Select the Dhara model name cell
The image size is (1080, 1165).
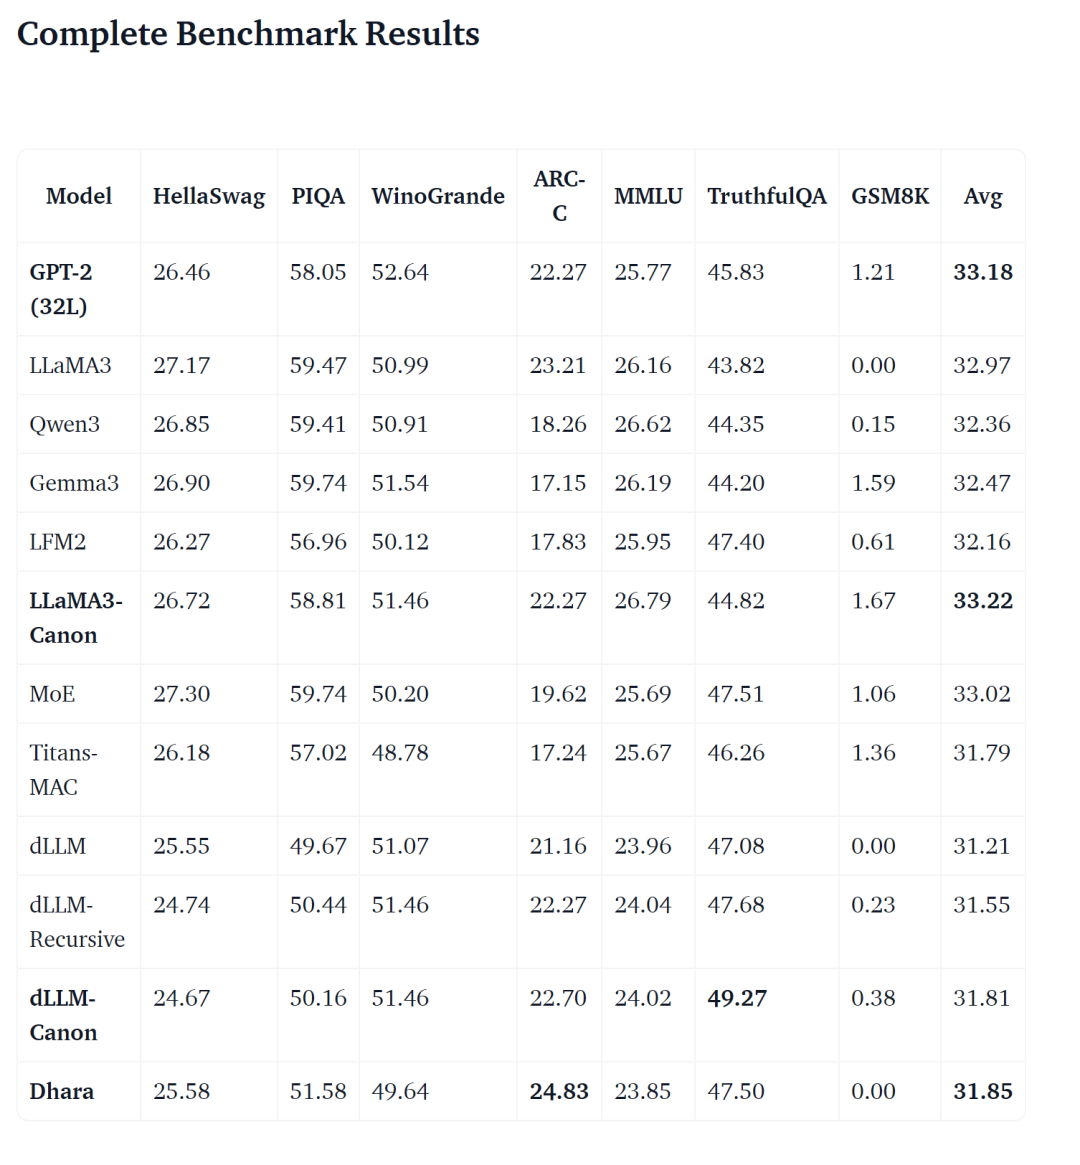pyautogui.click(x=62, y=1091)
